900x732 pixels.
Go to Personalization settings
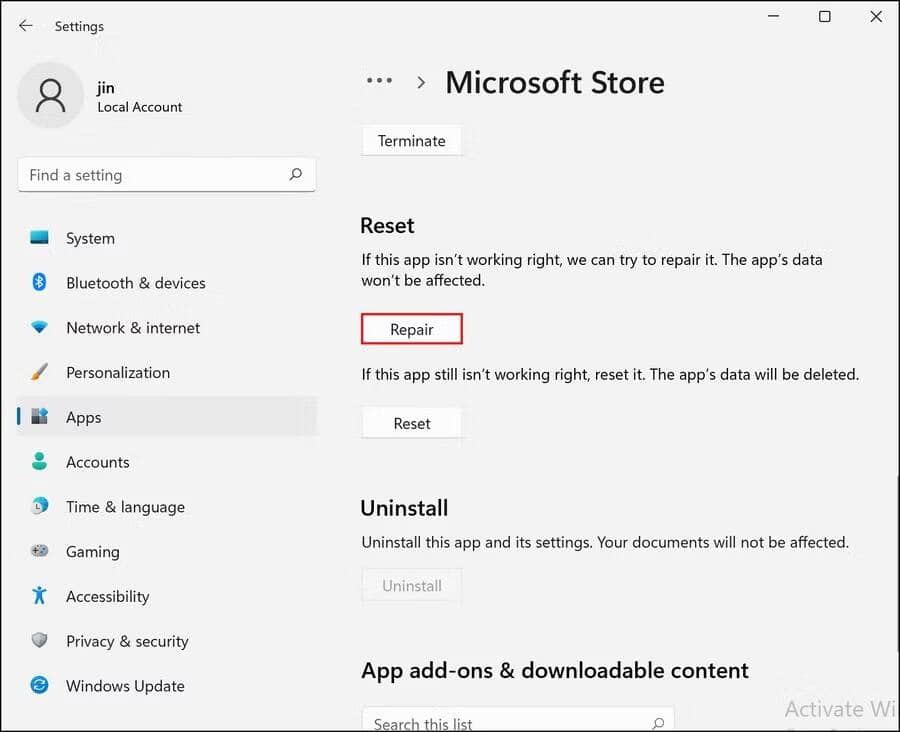(x=166, y=372)
